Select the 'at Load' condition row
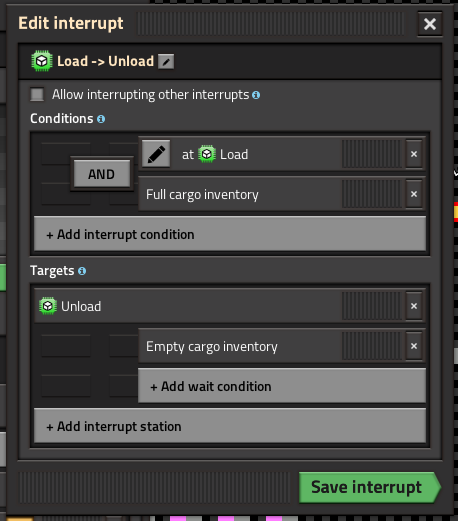Viewport: 458px width, 521px height. coord(282,154)
